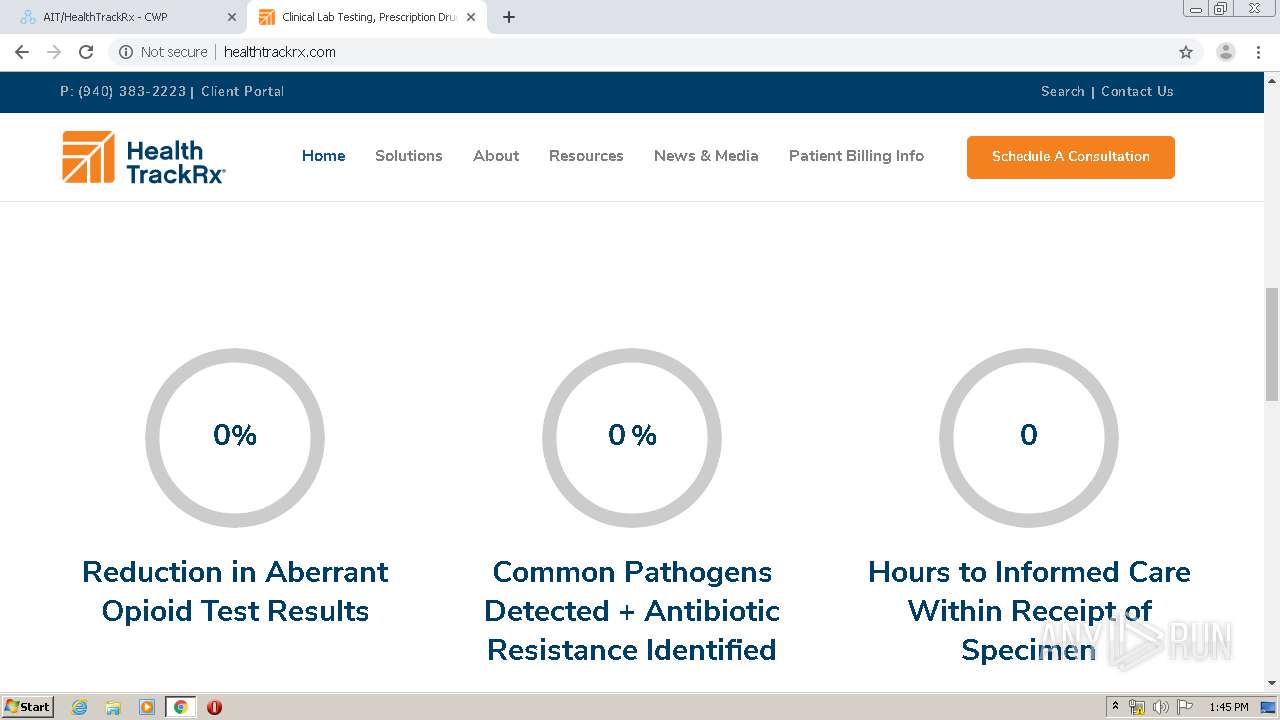Image resolution: width=1280 pixels, height=720 pixels.
Task: Open the Client Portal link
Action: [x=243, y=91]
